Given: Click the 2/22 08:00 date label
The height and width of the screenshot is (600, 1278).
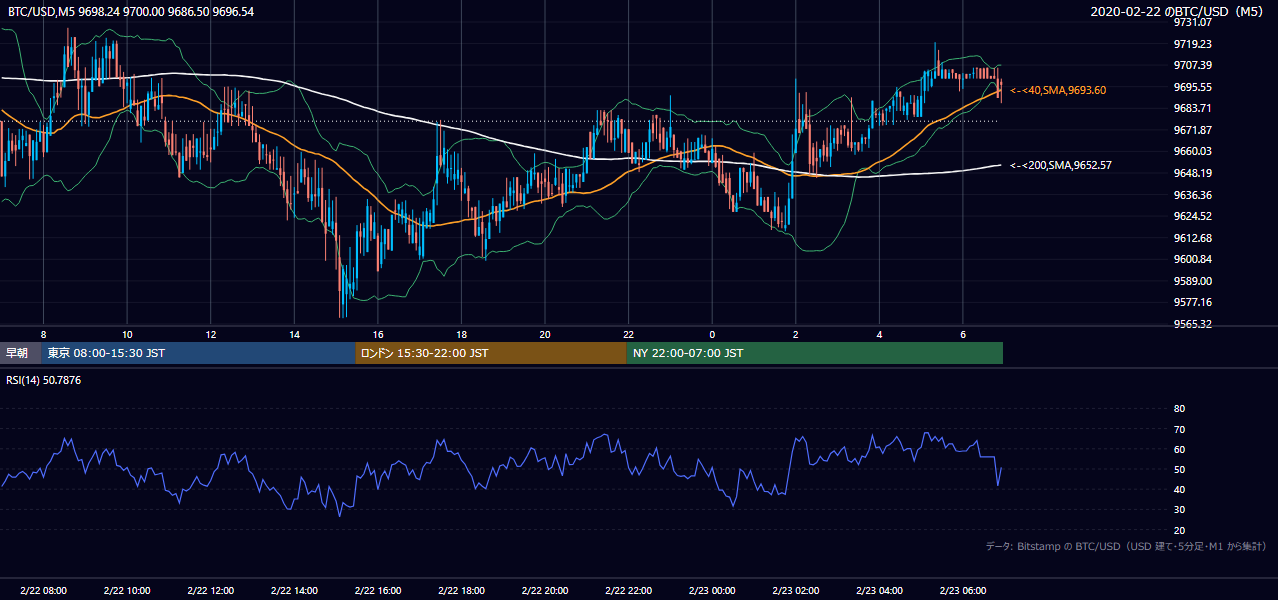Looking at the screenshot, I should pos(42,591).
